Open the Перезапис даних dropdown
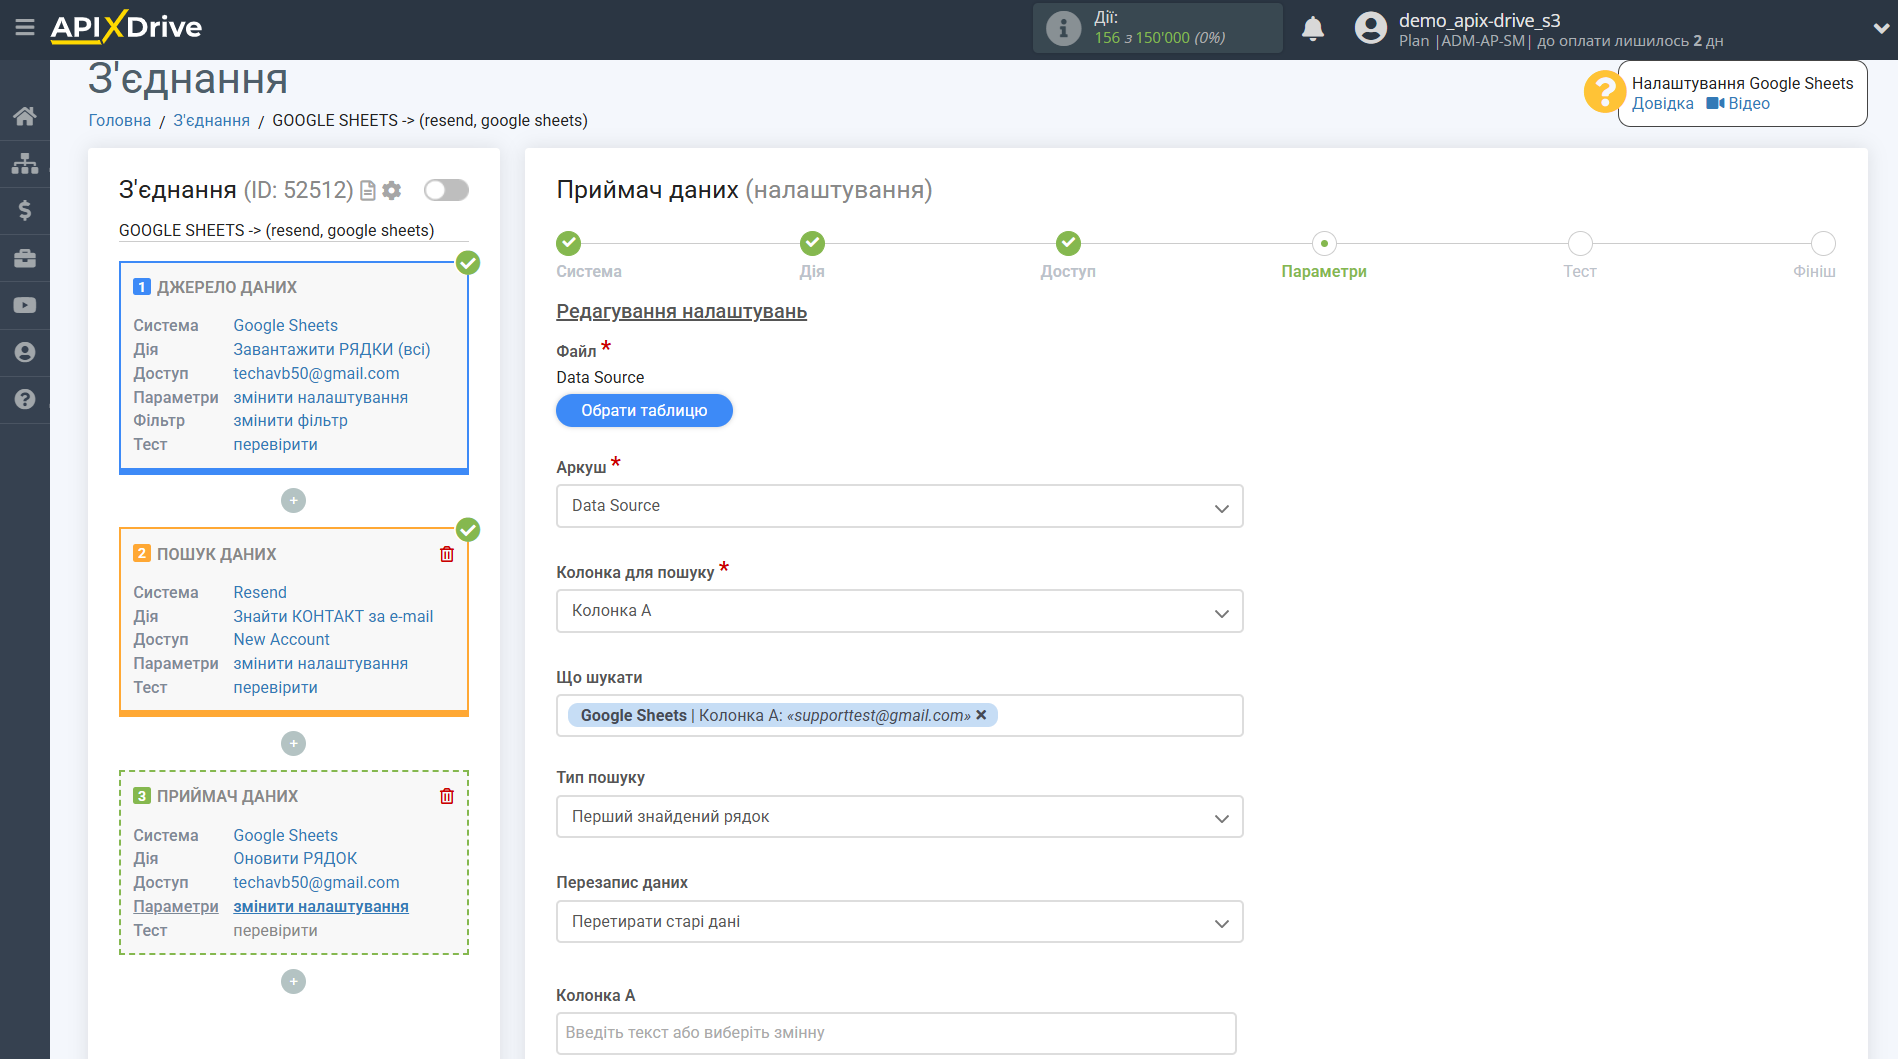Screen dimensions: 1898x1059 [899, 922]
